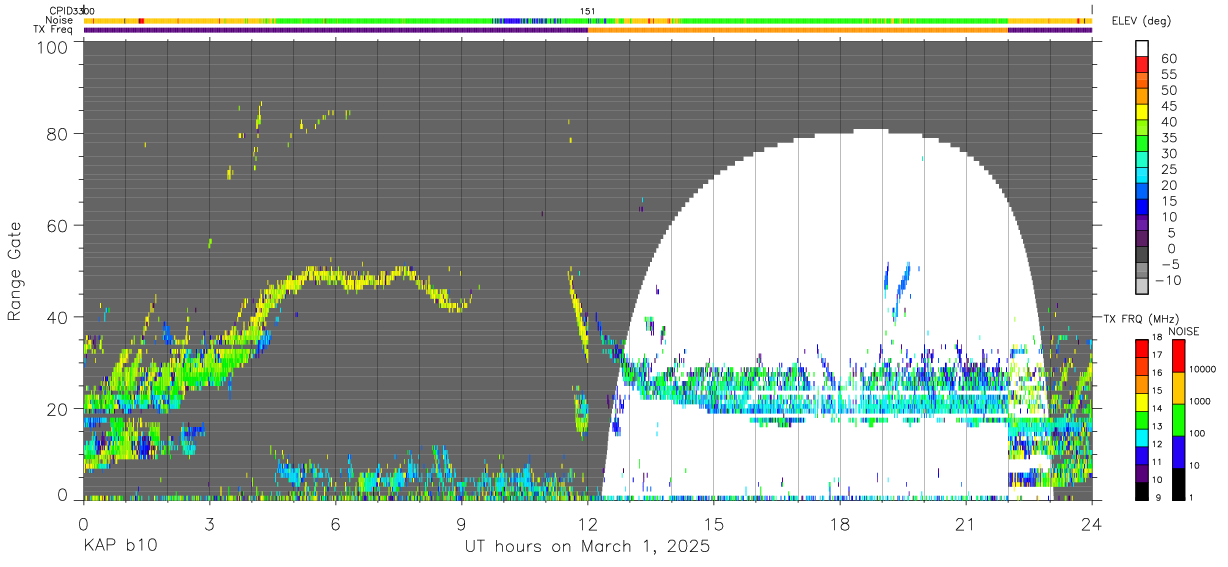The width and height of the screenshot is (1228, 567).
Task: Click the "Noise" strip label above the plot
Action: 61,20
